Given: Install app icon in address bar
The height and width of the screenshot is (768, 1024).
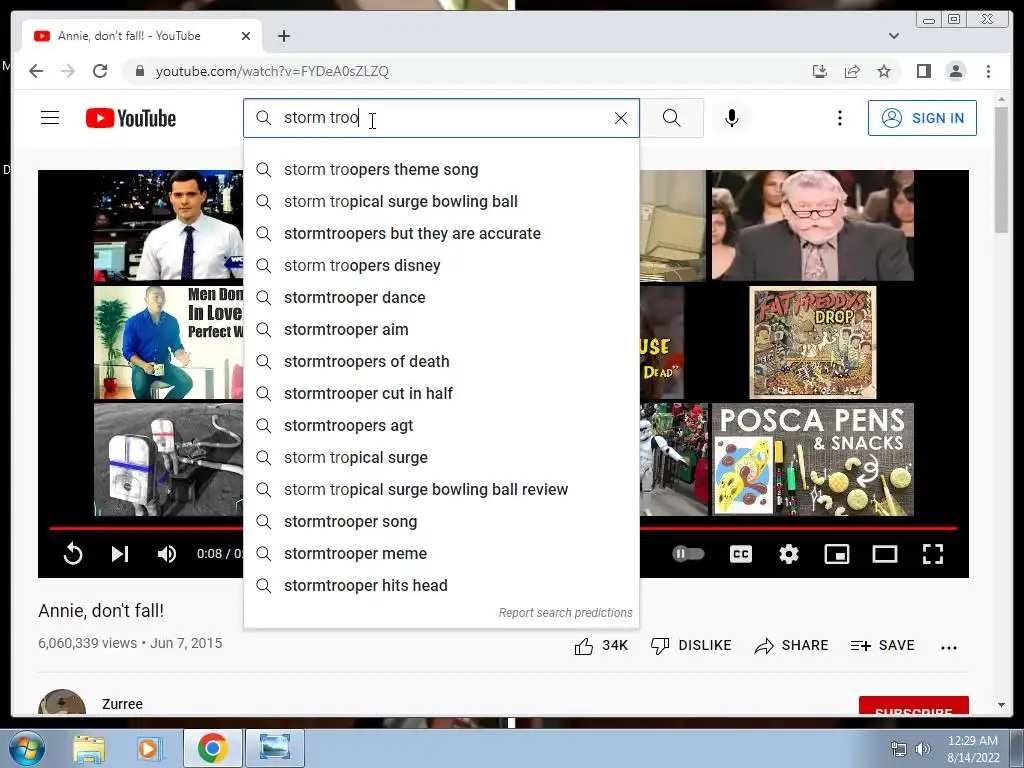Looking at the screenshot, I should pyautogui.click(x=820, y=71).
